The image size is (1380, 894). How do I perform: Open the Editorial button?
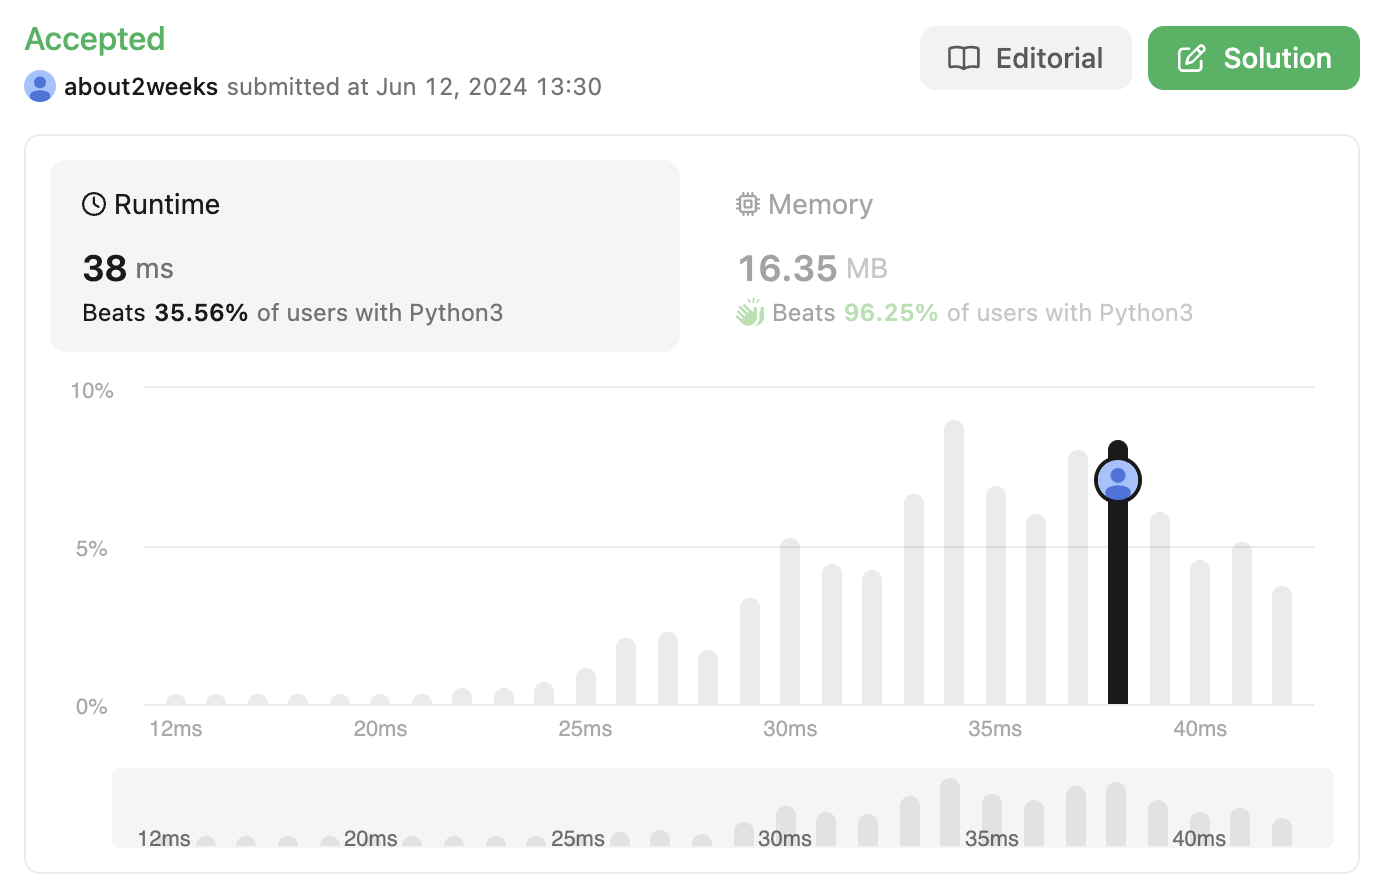1025,58
